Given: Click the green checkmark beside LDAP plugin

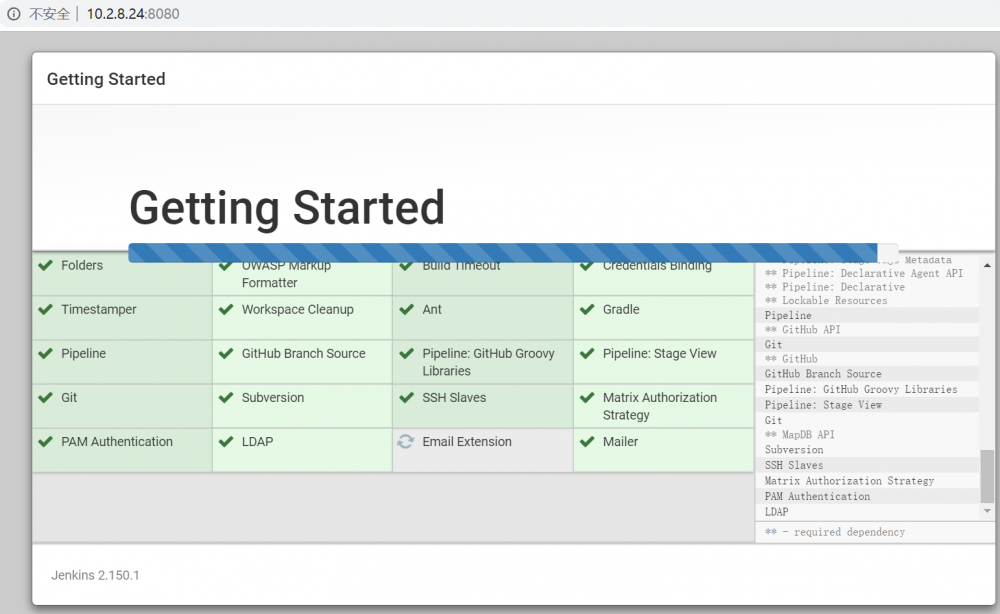Looking at the screenshot, I should click(225, 442).
